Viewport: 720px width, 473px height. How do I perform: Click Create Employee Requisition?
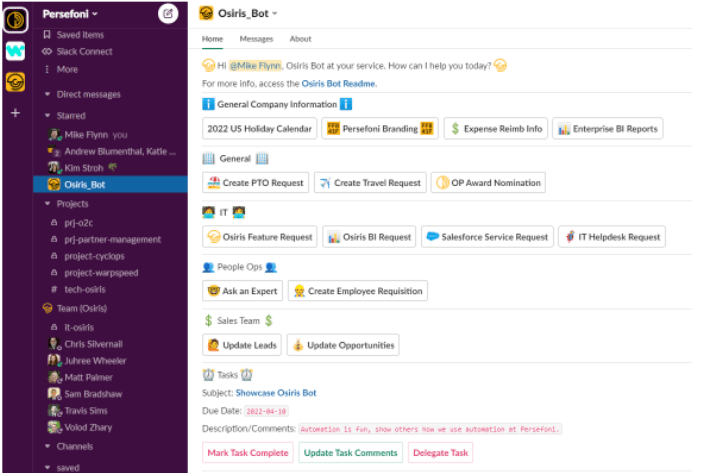(358, 291)
